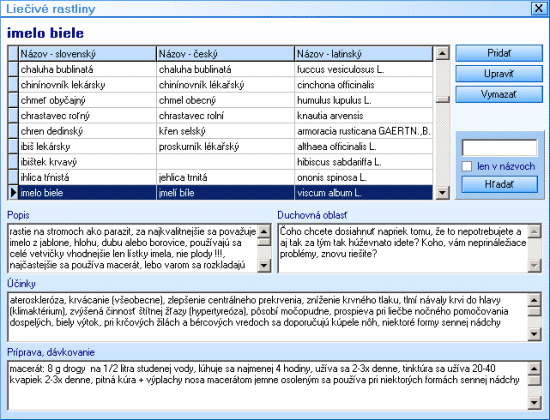
Task: Click the Účinky box scroll up arrow
Action: [x=534, y=300]
